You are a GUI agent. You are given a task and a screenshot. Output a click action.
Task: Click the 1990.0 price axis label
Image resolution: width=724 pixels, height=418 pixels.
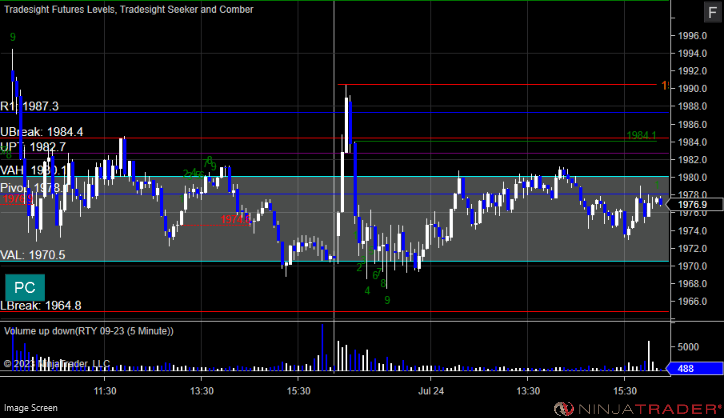point(692,89)
